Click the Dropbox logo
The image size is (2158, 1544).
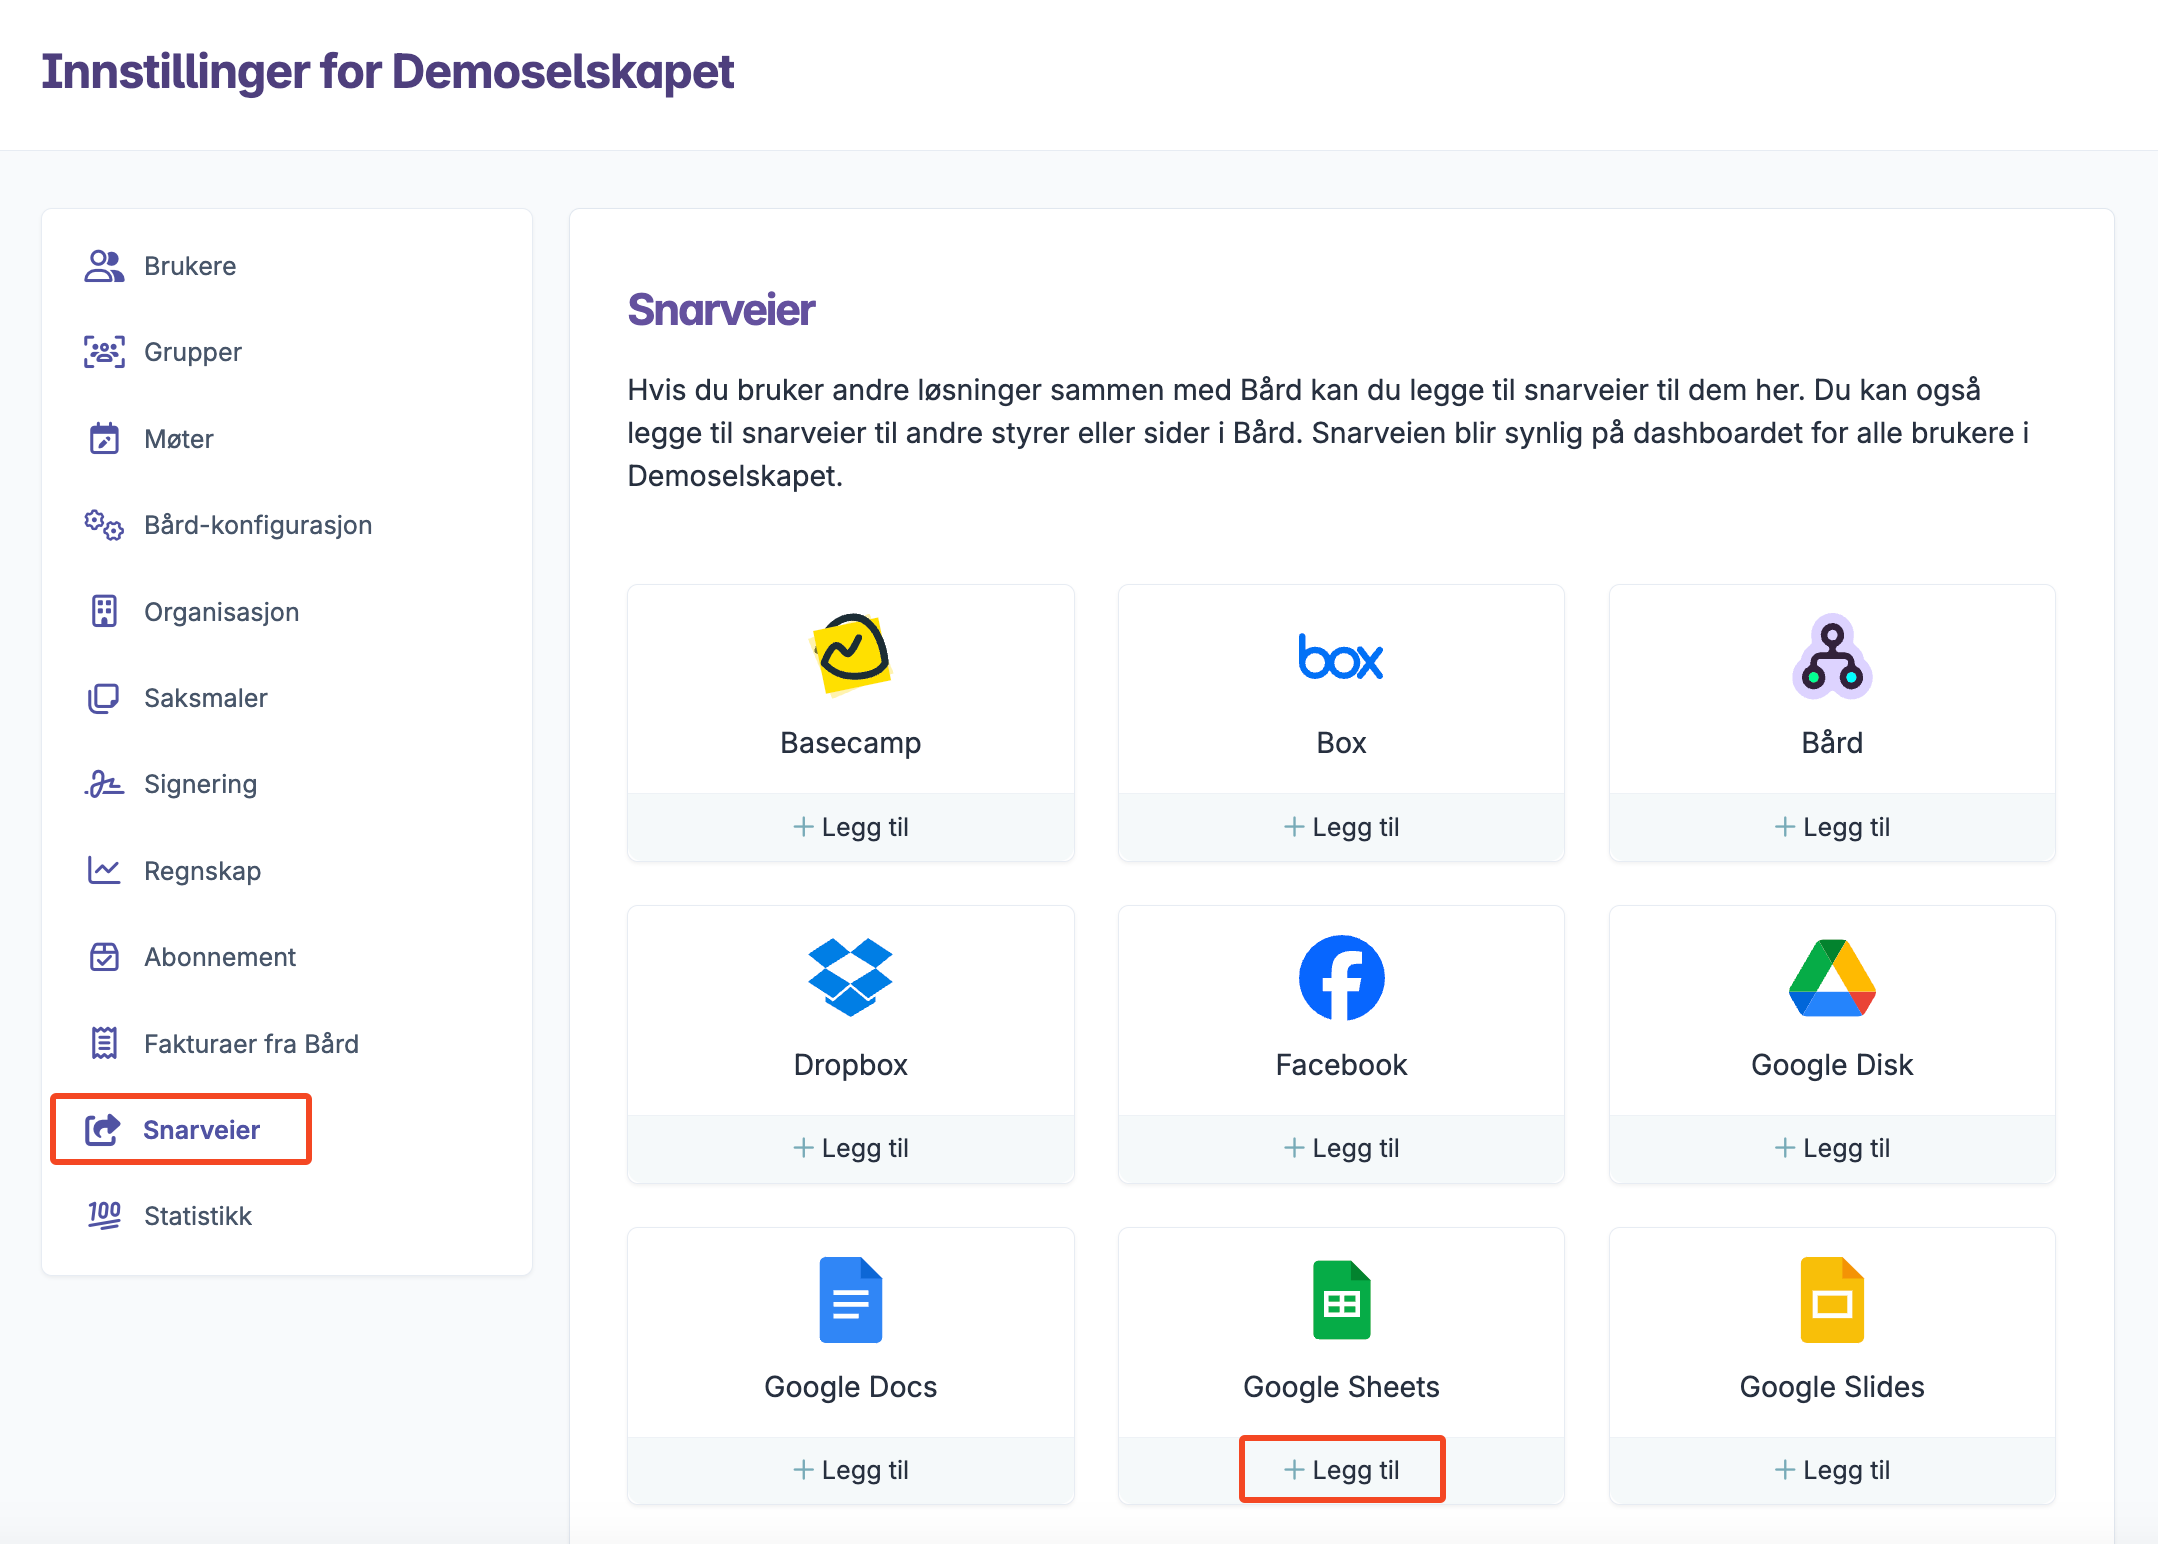pos(851,977)
